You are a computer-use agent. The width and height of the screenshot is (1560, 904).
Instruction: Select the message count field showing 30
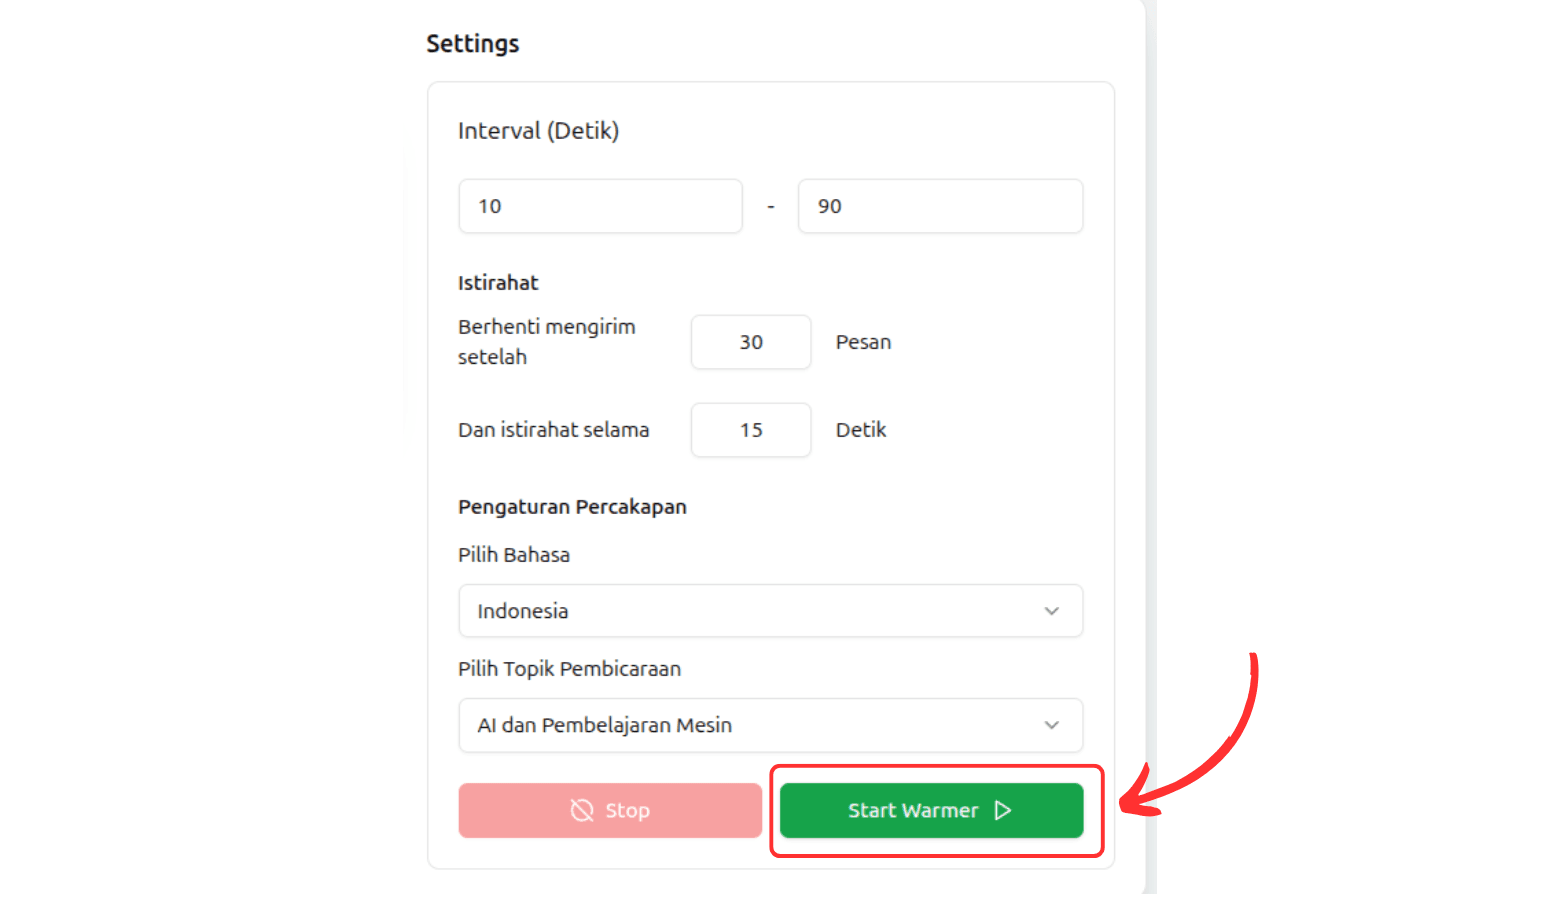(x=751, y=342)
